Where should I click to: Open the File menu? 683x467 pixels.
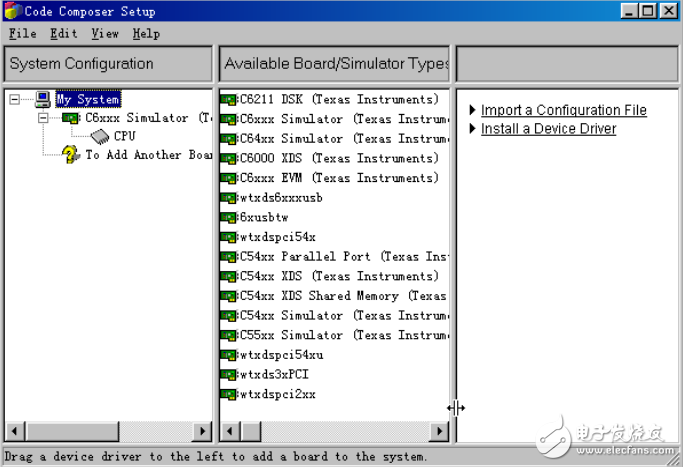click(22, 34)
